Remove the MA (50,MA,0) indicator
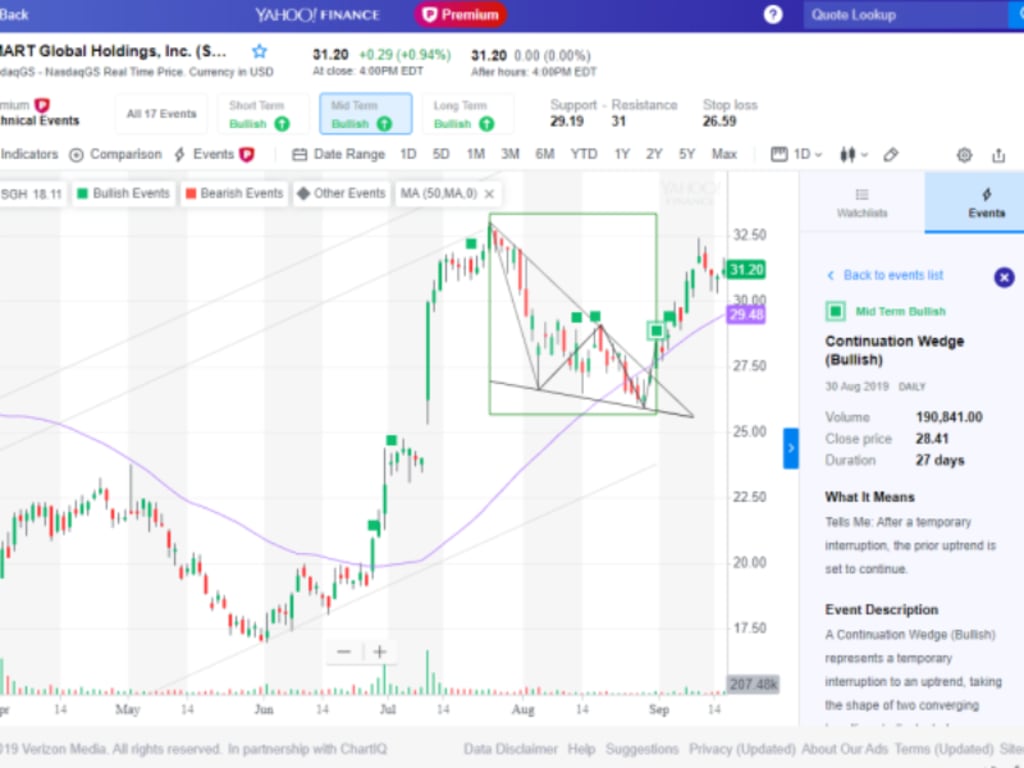 pyautogui.click(x=489, y=193)
